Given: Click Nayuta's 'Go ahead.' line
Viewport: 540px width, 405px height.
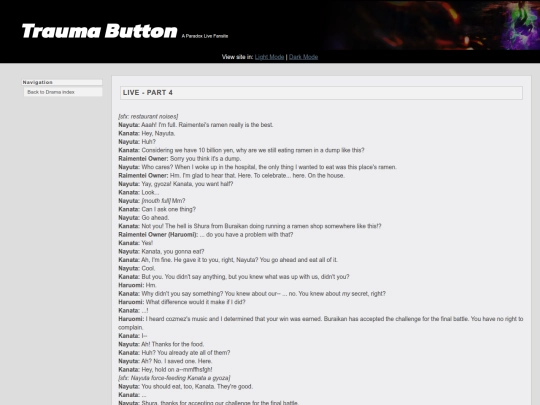Looking at the screenshot, I should click(x=144, y=218).
